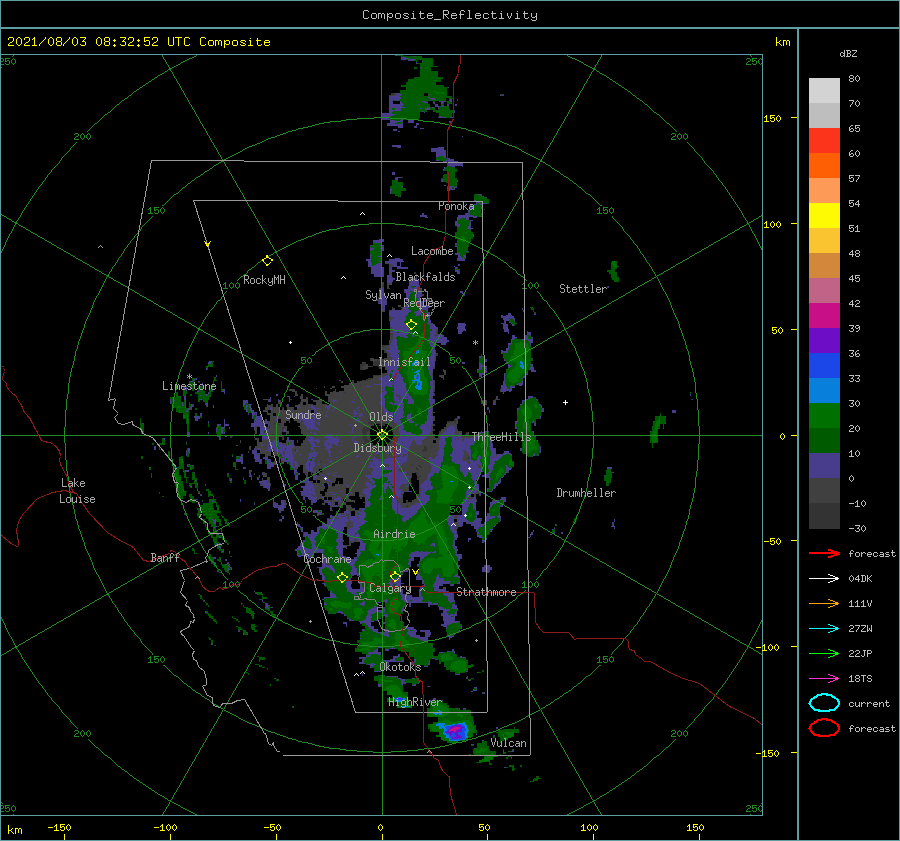Click the magenta 18TS arrow legend icon
This screenshot has height=841, width=900.
click(824, 679)
